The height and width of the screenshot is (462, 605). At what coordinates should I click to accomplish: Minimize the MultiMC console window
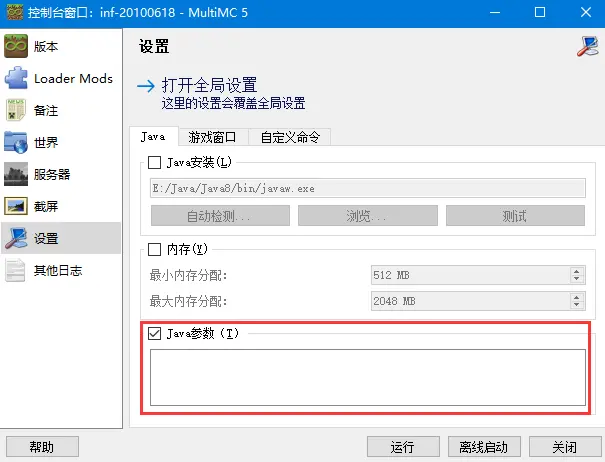point(495,13)
